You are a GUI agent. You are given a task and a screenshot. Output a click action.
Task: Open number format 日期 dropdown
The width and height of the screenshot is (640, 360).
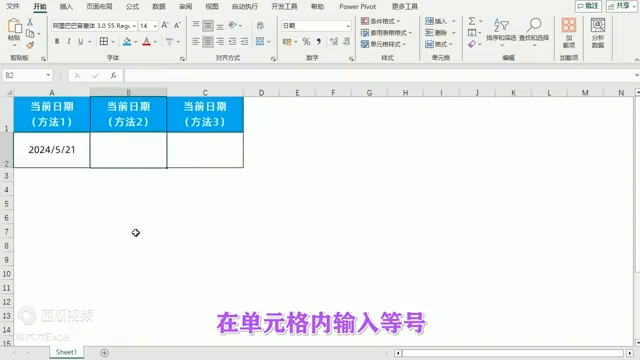coord(348,26)
